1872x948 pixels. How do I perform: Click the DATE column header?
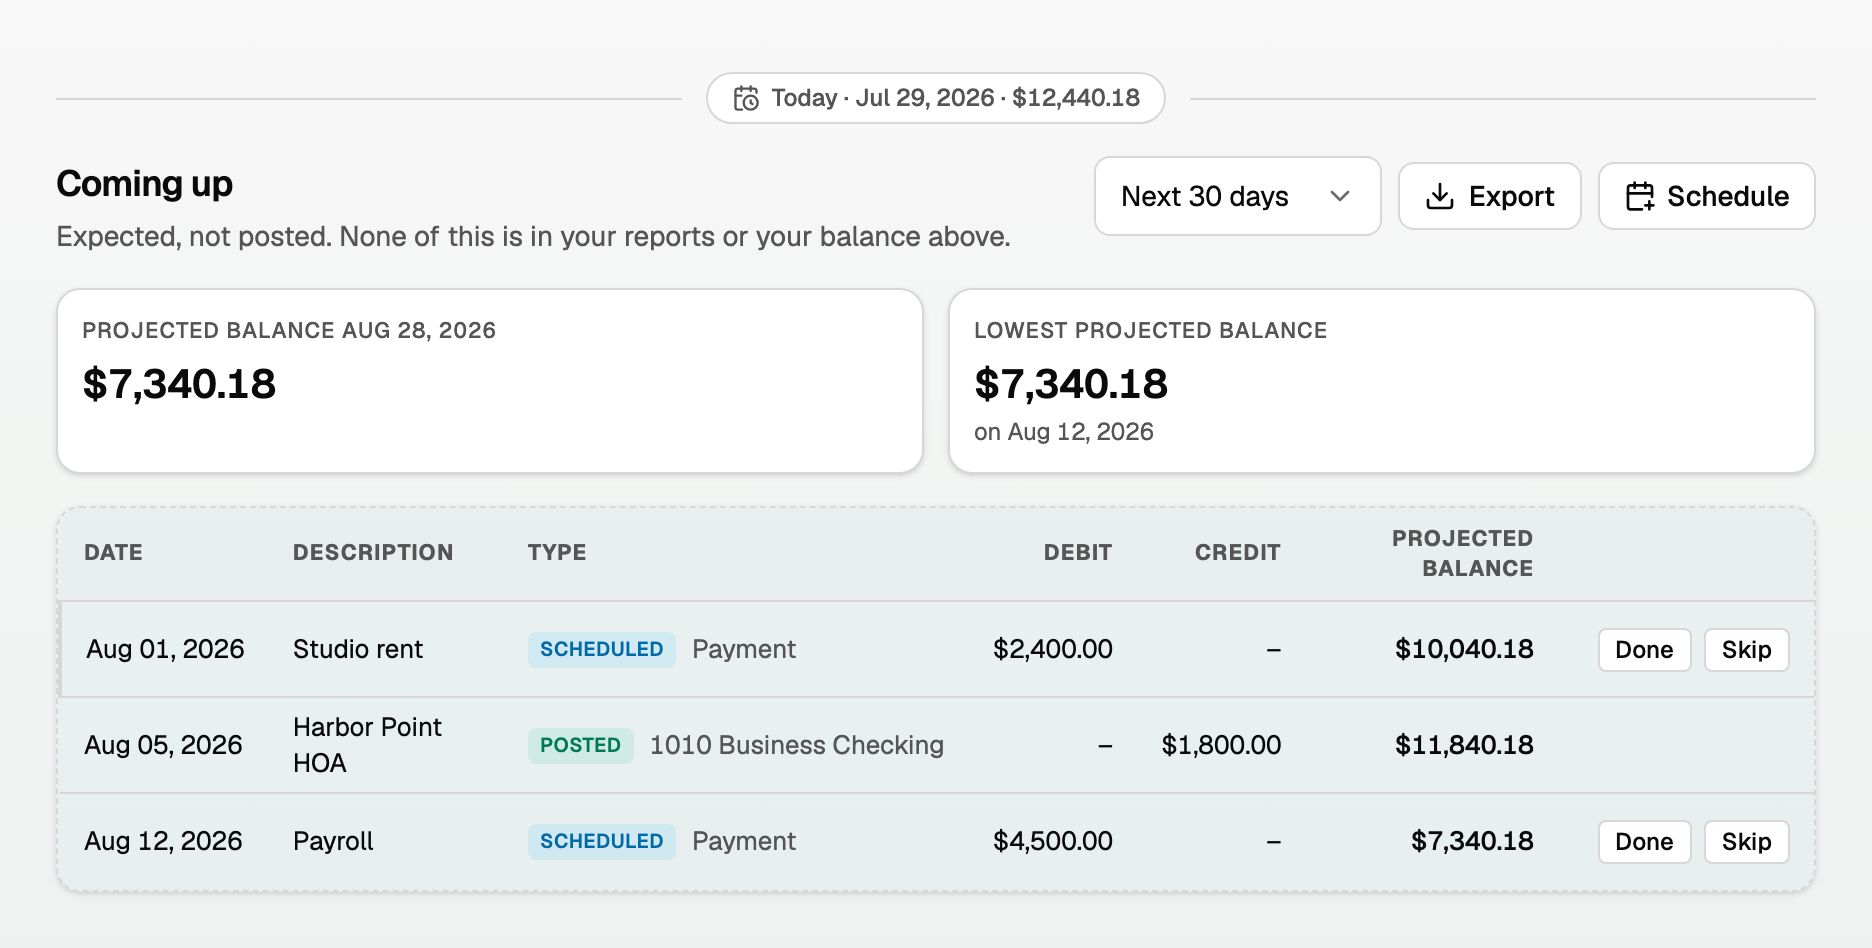point(114,552)
